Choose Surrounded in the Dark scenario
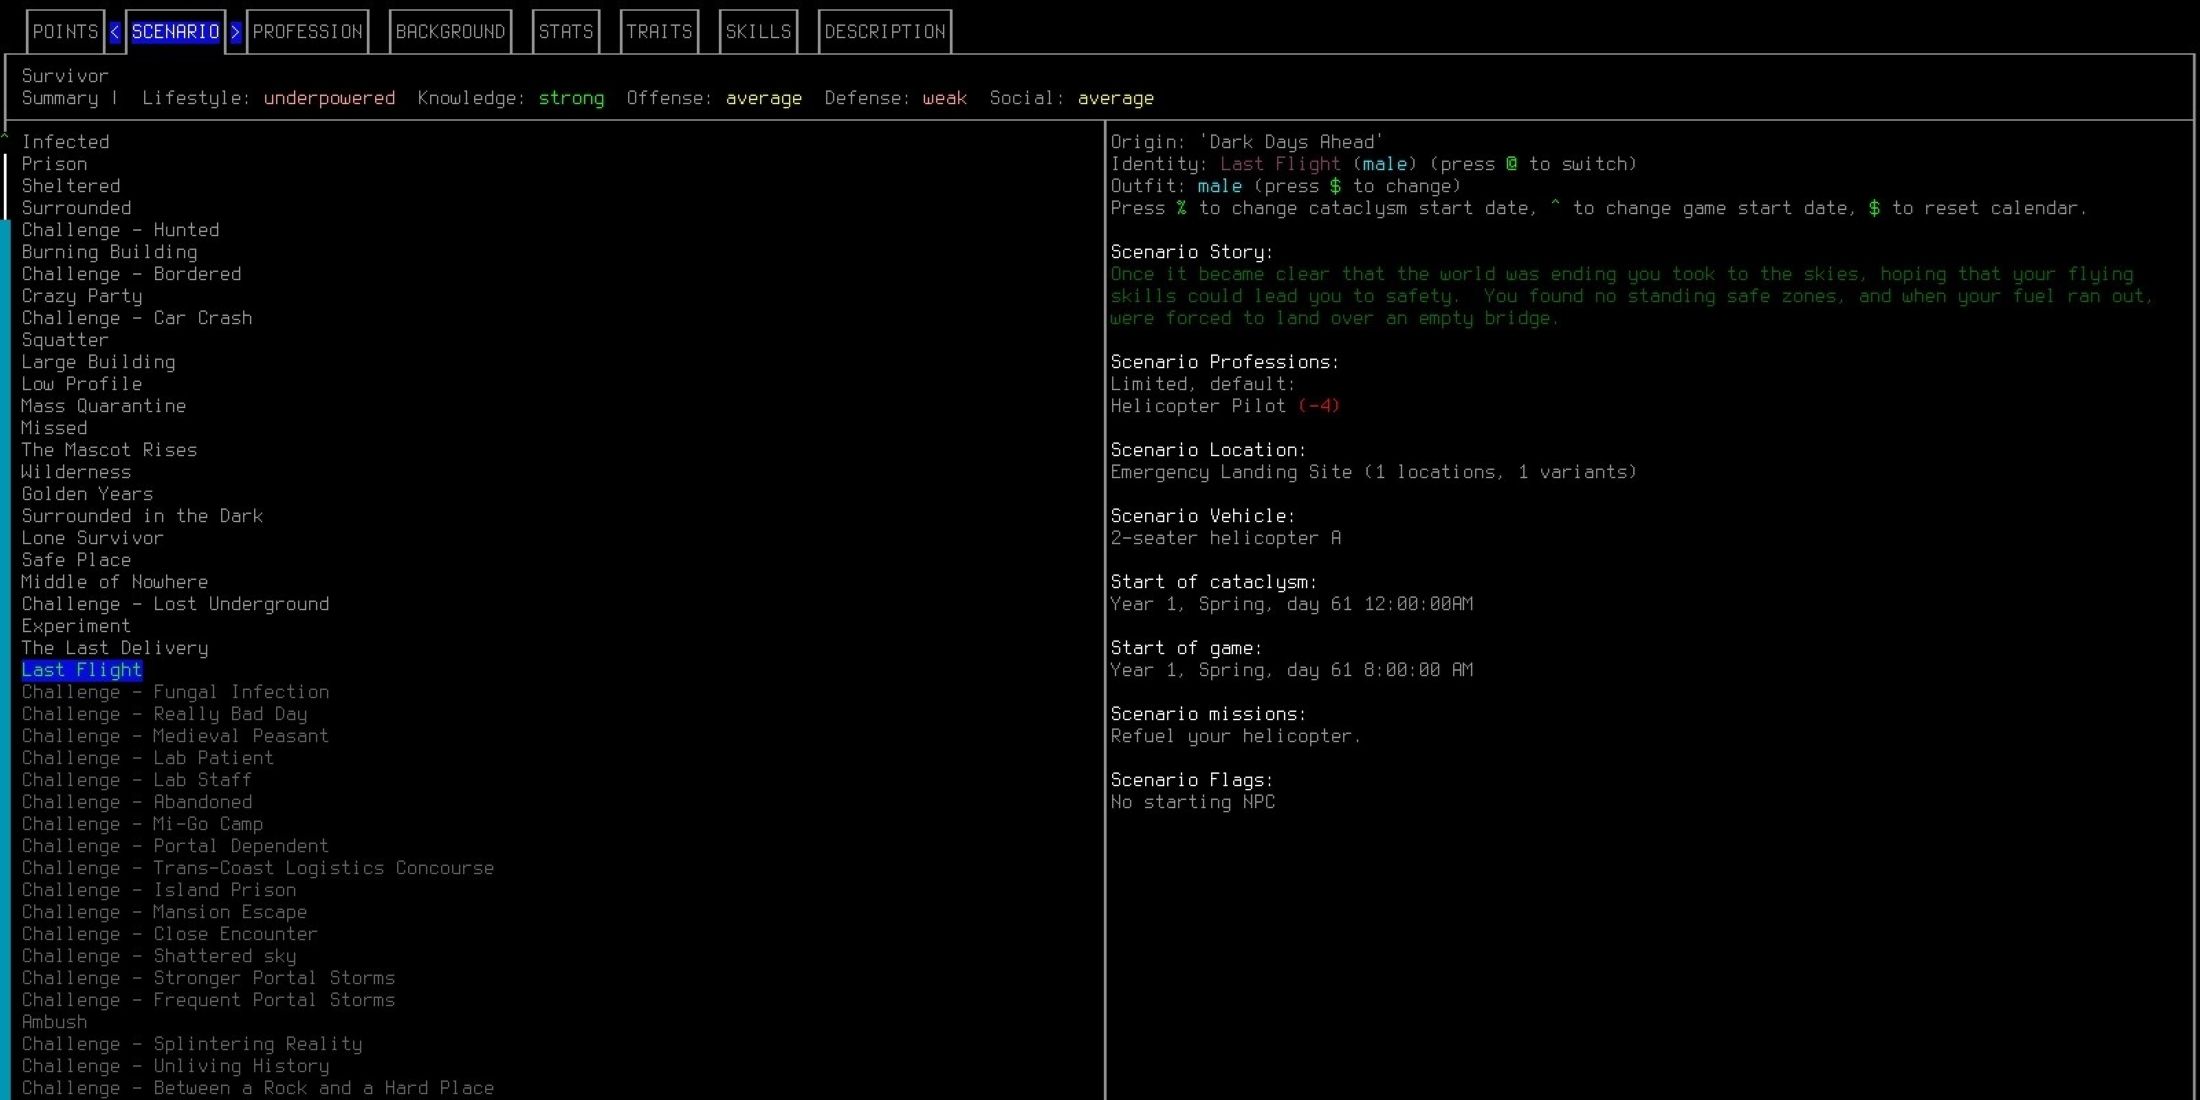 click(x=142, y=516)
